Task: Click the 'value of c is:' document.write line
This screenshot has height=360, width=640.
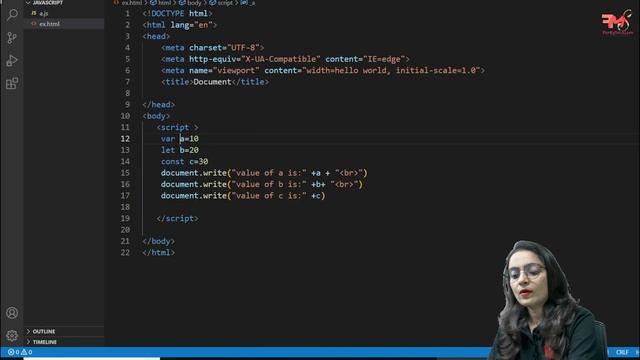Action: (243, 196)
